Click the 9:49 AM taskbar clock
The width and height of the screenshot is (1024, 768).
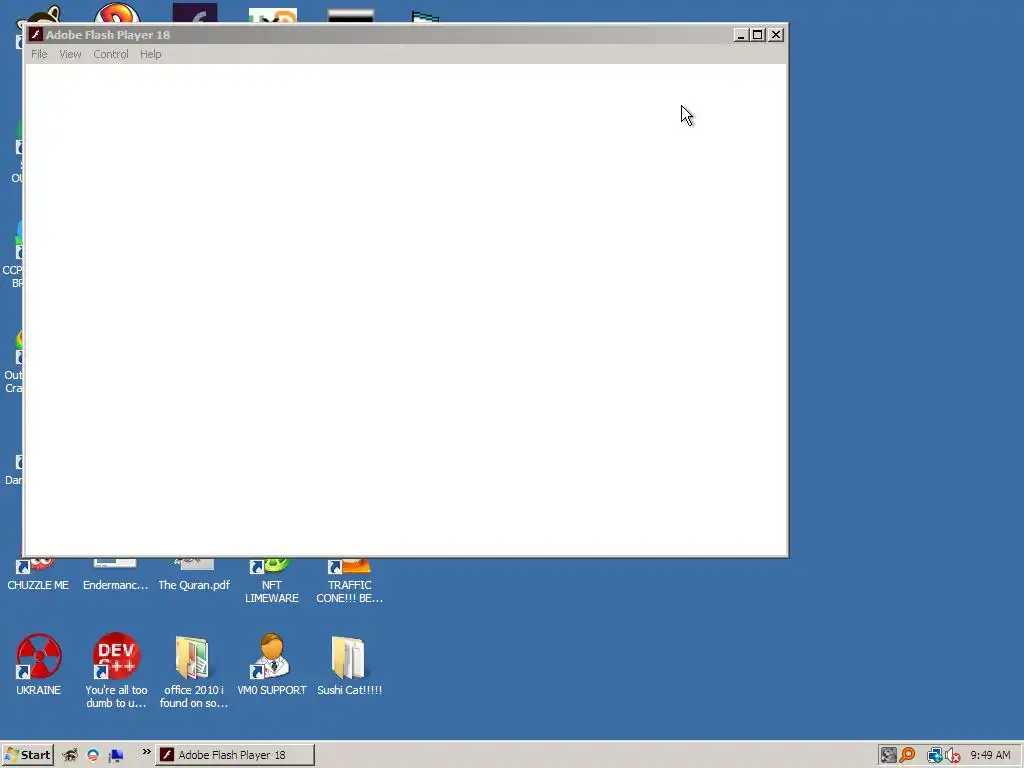(990, 755)
